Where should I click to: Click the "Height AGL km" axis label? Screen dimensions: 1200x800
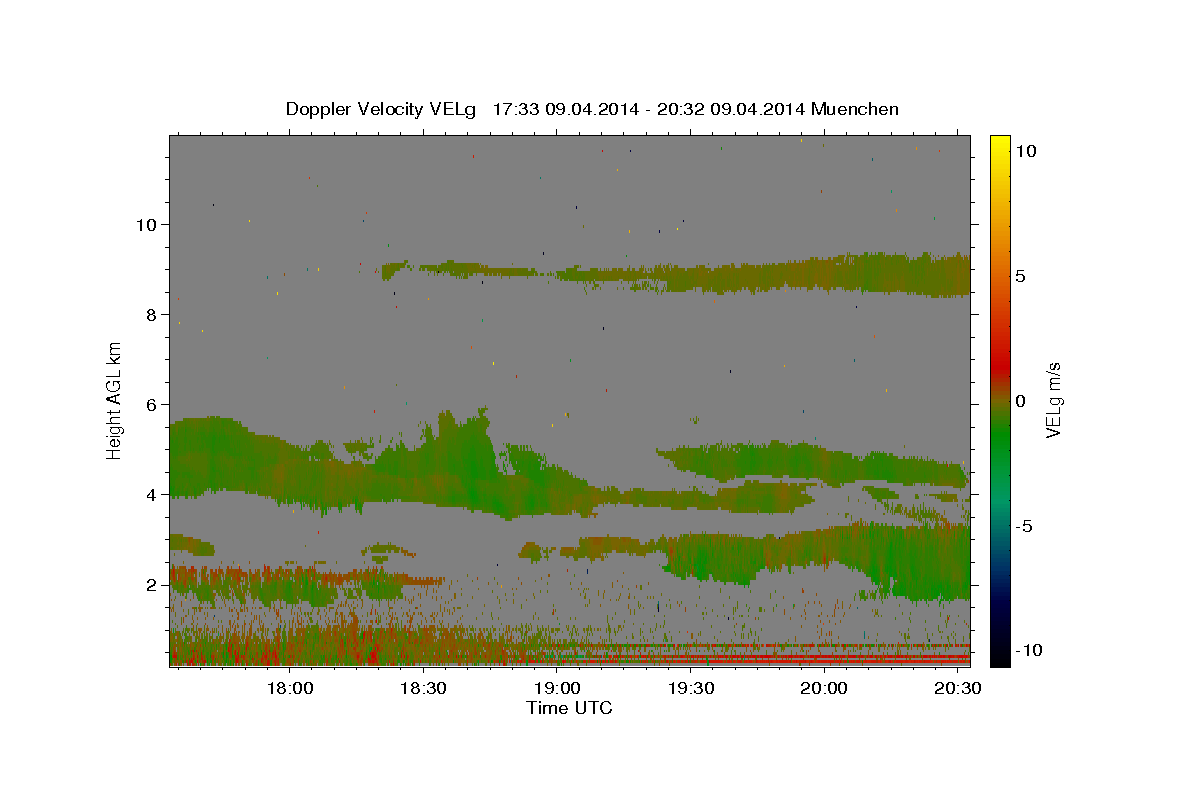tap(115, 401)
